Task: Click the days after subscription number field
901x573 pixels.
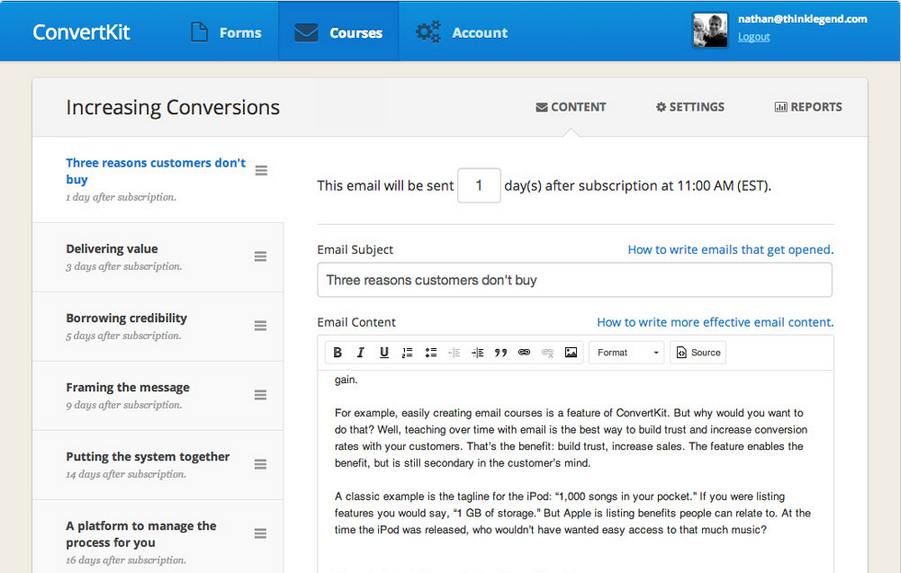Action: [x=479, y=185]
